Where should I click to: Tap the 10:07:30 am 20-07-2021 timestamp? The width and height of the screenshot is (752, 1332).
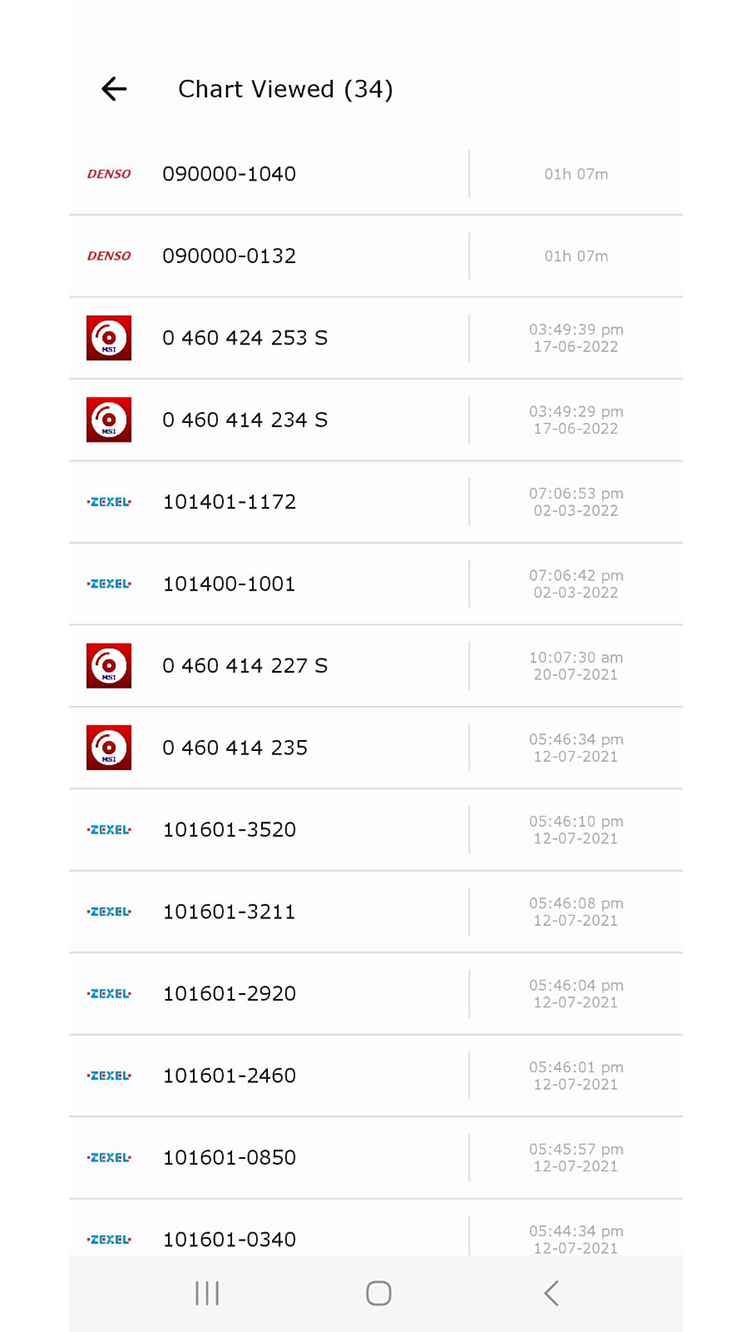pyautogui.click(x=576, y=666)
